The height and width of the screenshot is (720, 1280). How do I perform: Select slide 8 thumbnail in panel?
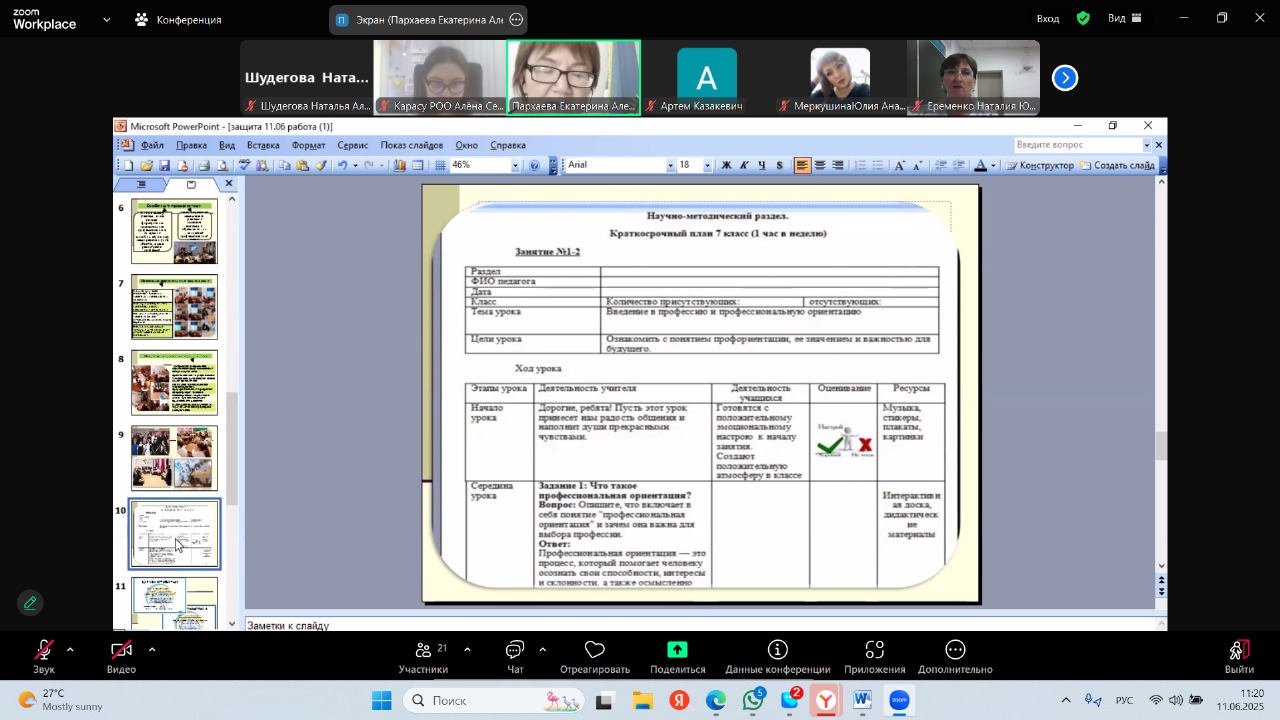click(174, 383)
